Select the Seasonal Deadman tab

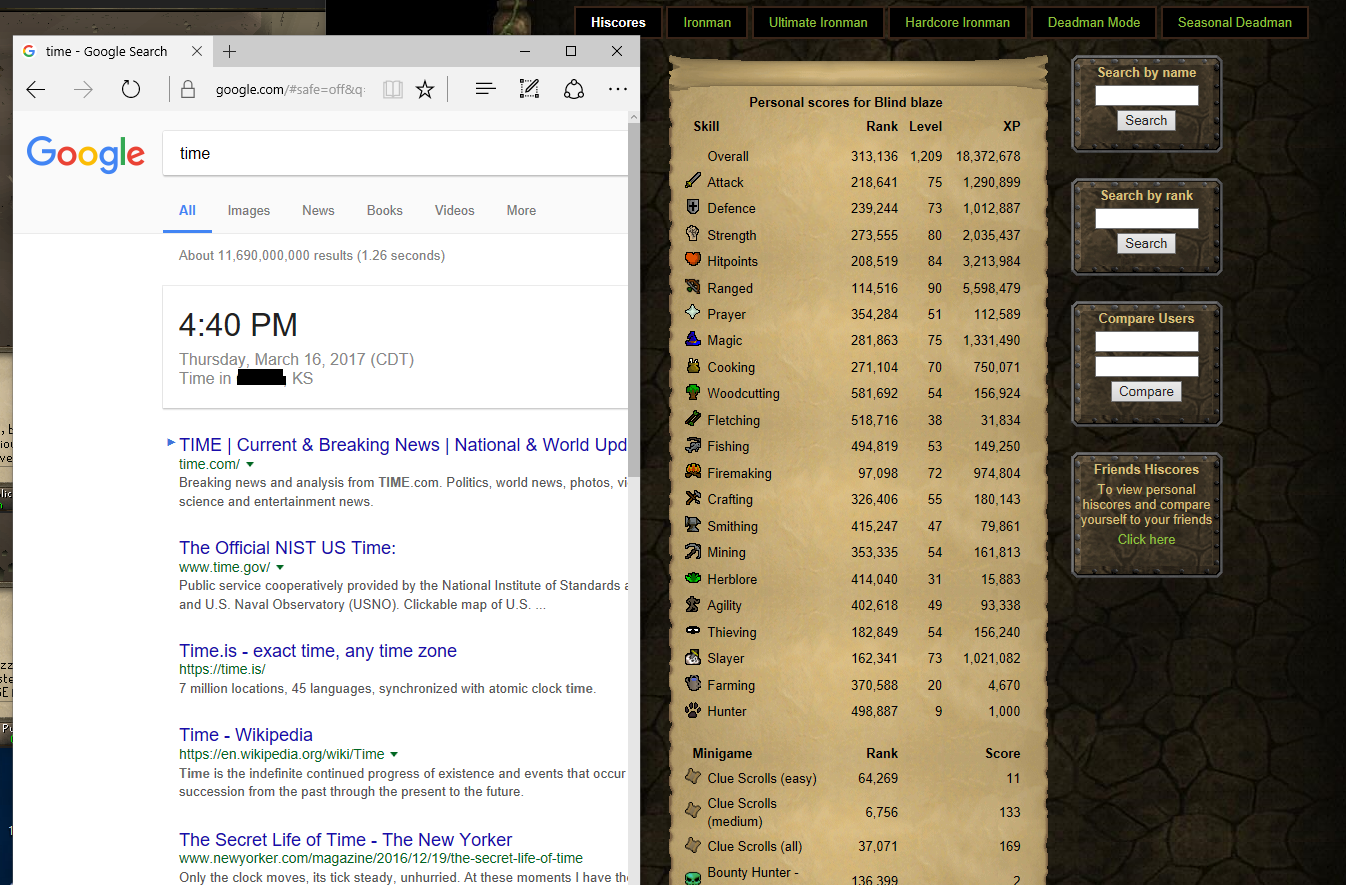(1234, 22)
